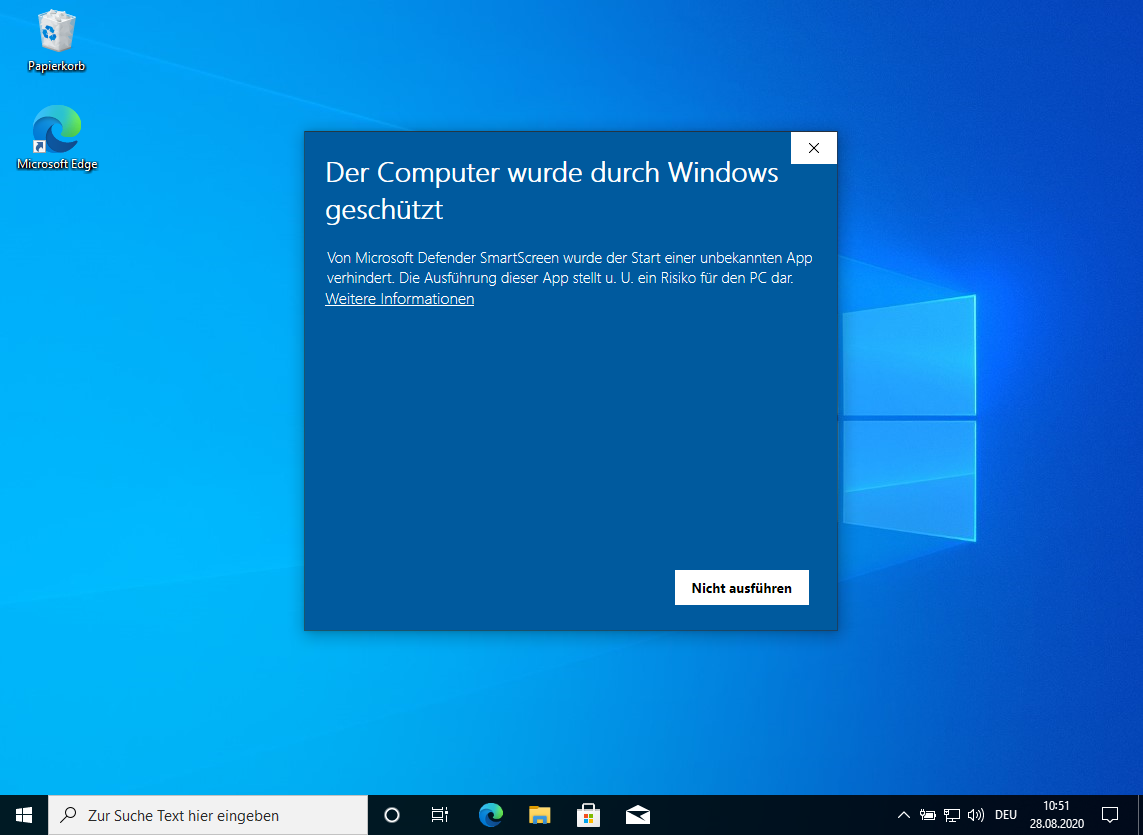Click the battery status tray icon
The width and height of the screenshot is (1143, 835).
coord(928,815)
